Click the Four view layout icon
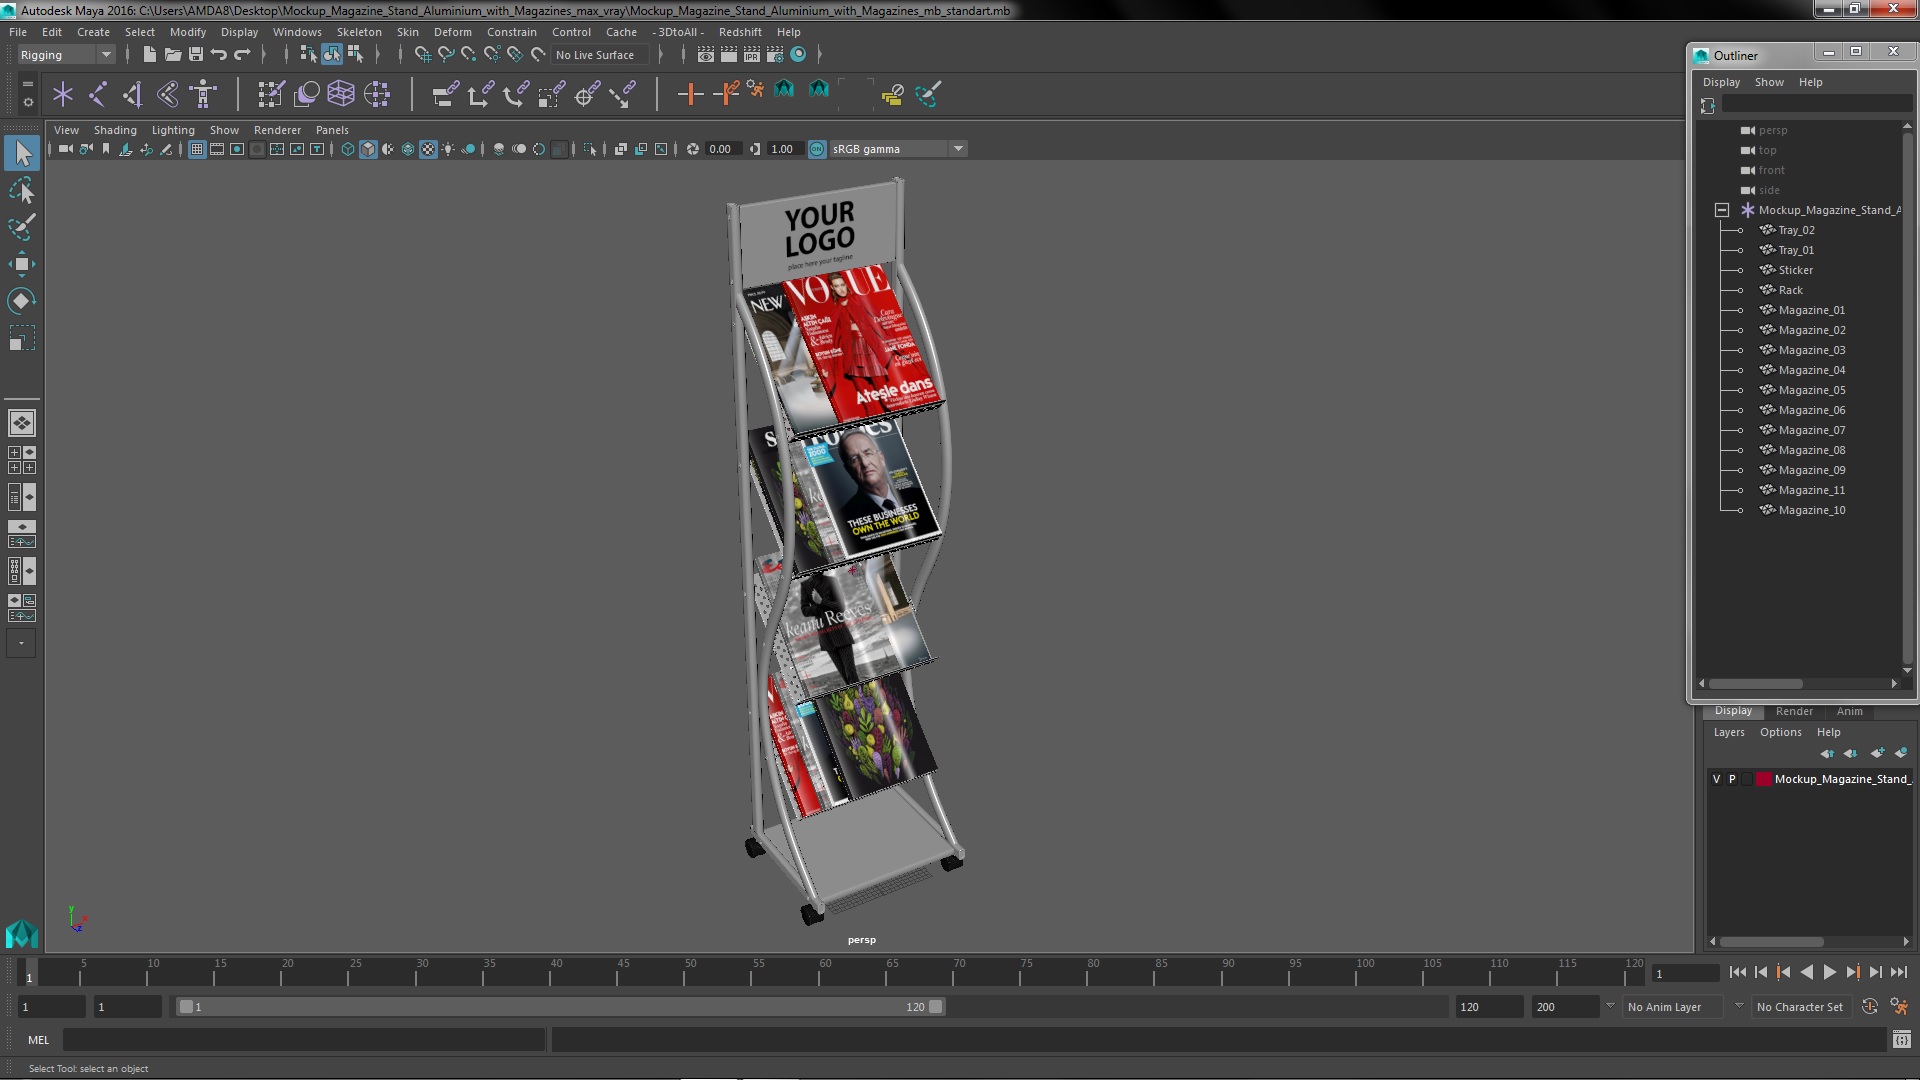The height and width of the screenshot is (1080, 1920). (x=22, y=460)
